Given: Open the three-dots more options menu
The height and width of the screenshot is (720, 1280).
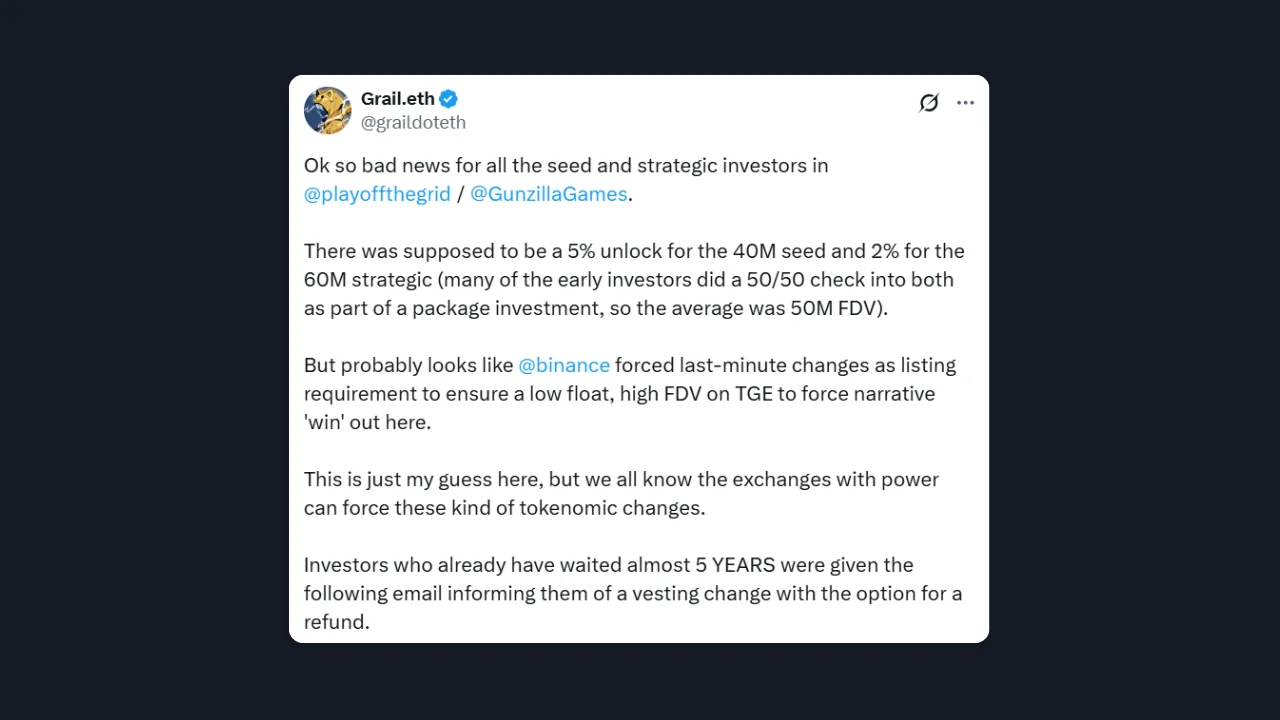Looking at the screenshot, I should point(965,103).
